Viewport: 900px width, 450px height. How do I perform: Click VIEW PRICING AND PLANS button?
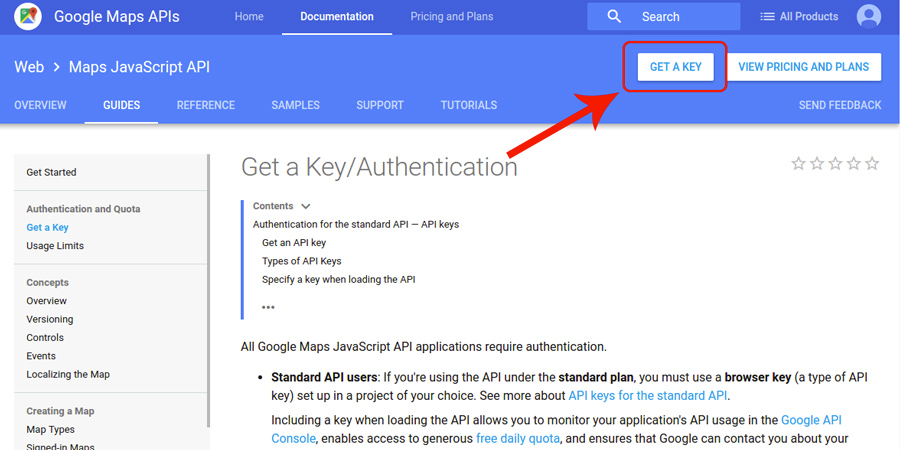804,67
